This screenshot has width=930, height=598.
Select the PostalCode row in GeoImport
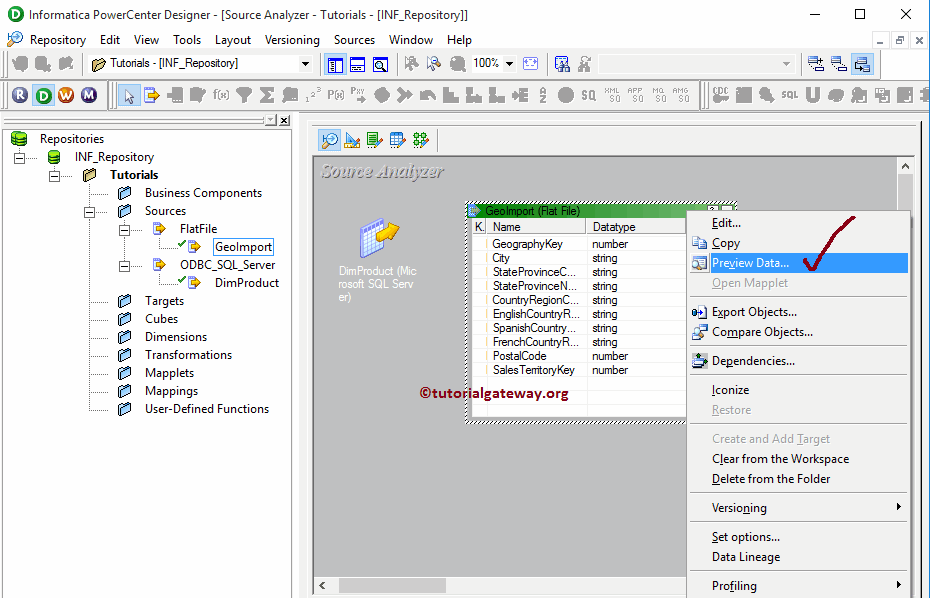coord(578,356)
